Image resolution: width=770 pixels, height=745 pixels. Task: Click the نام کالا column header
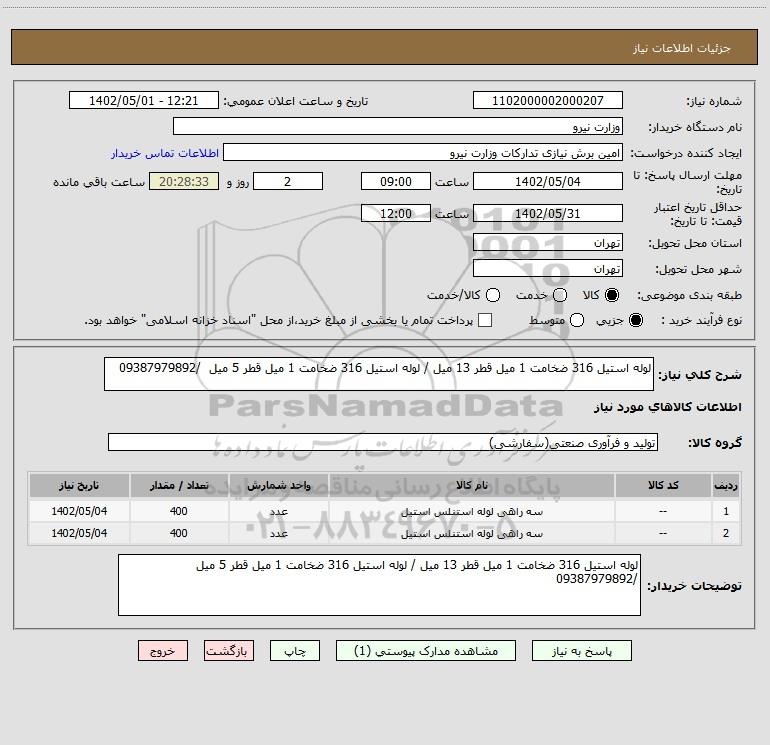(471, 485)
